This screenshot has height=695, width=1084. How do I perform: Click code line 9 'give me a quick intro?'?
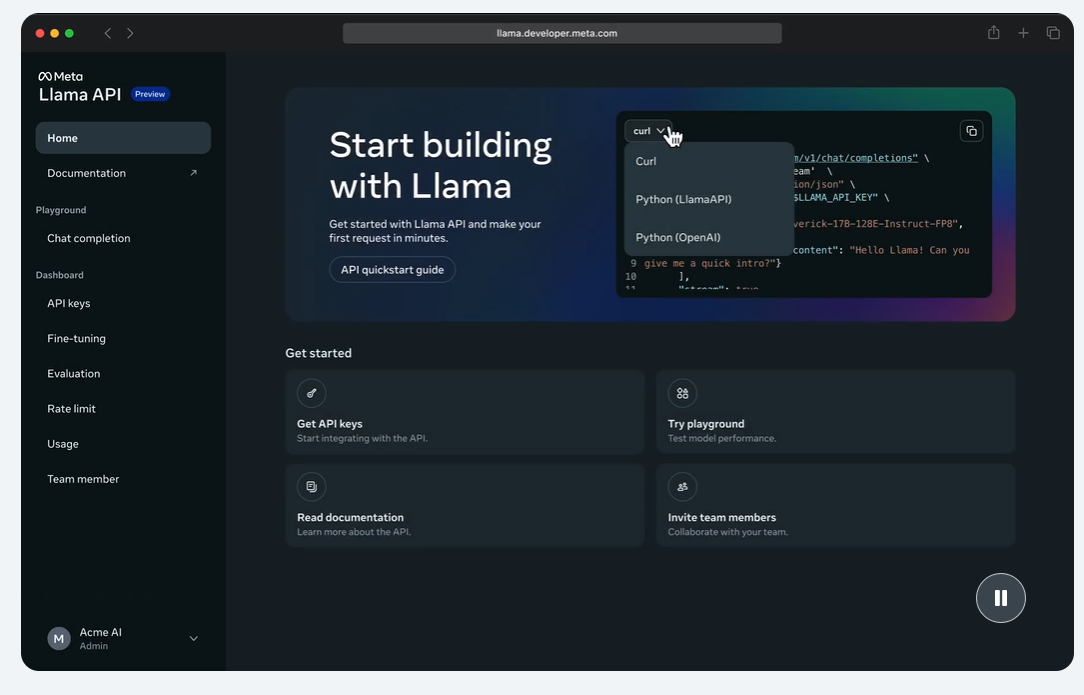click(712, 263)
